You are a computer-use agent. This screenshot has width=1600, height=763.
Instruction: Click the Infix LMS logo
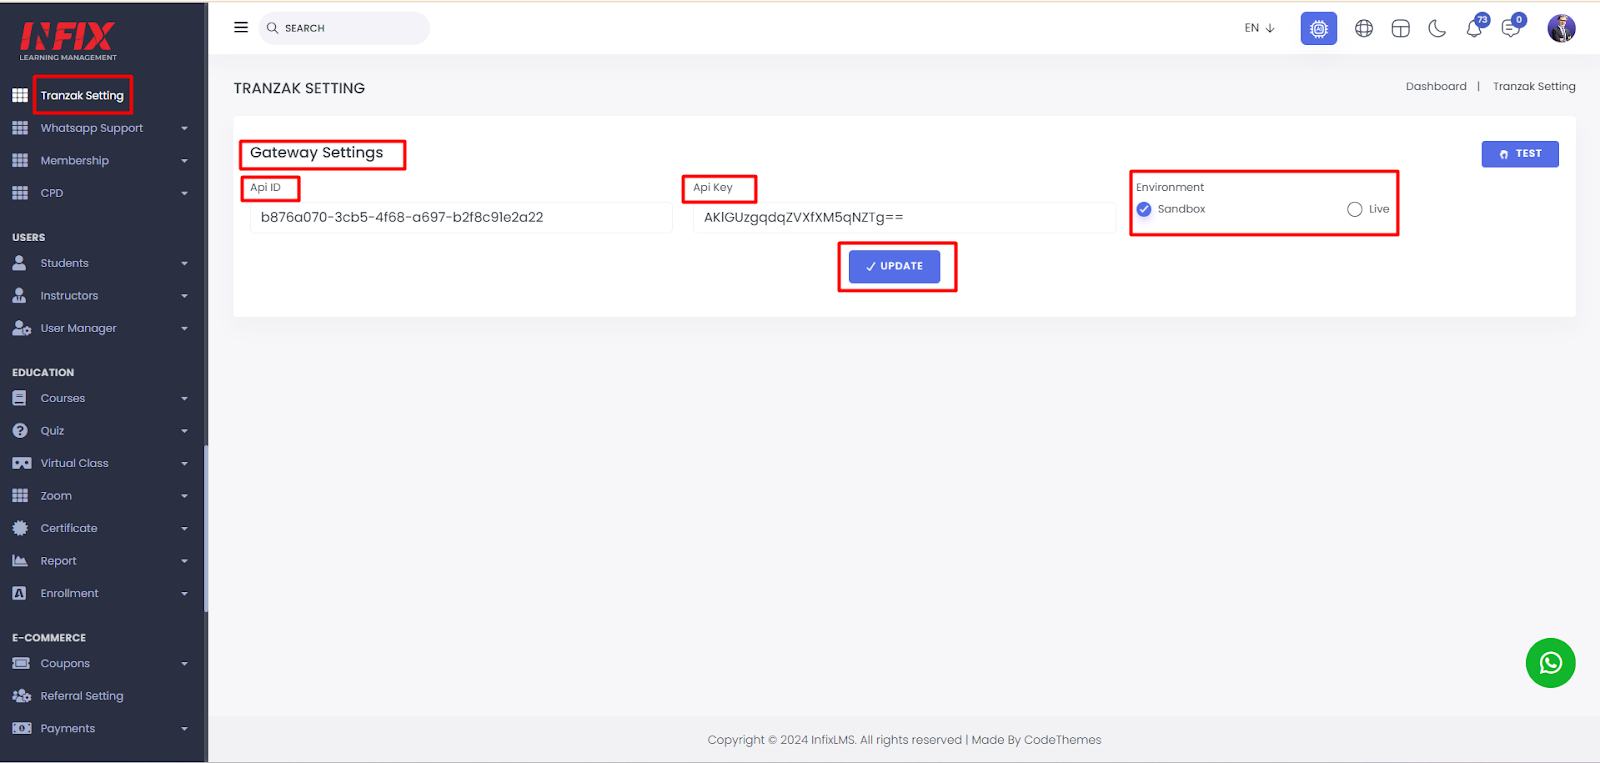coord(68,41)
